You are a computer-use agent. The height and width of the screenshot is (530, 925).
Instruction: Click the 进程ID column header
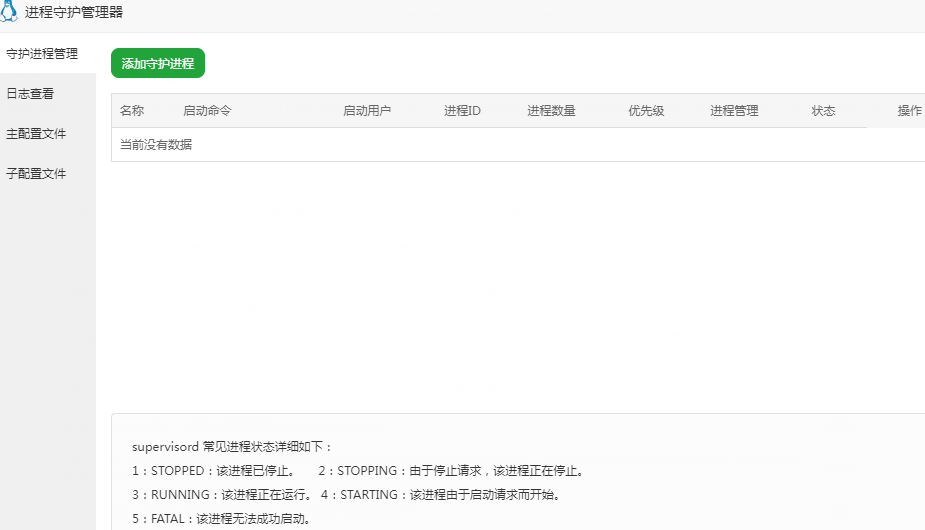click(x=462, y=110)
